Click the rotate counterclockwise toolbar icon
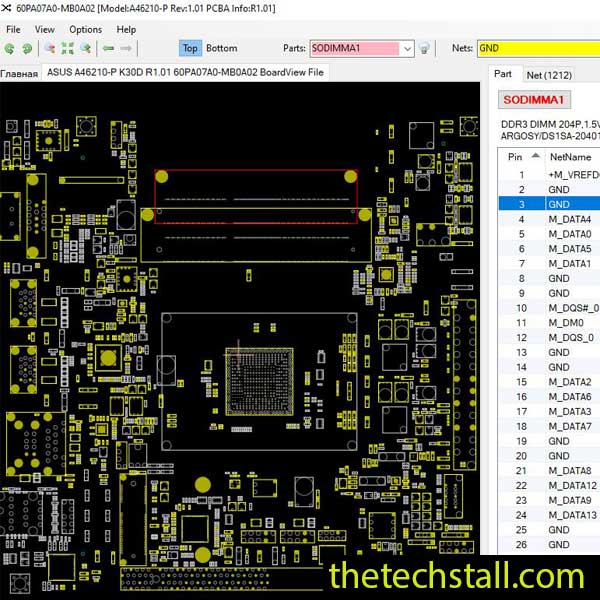 pyautogui.click(x=11, y=48)
